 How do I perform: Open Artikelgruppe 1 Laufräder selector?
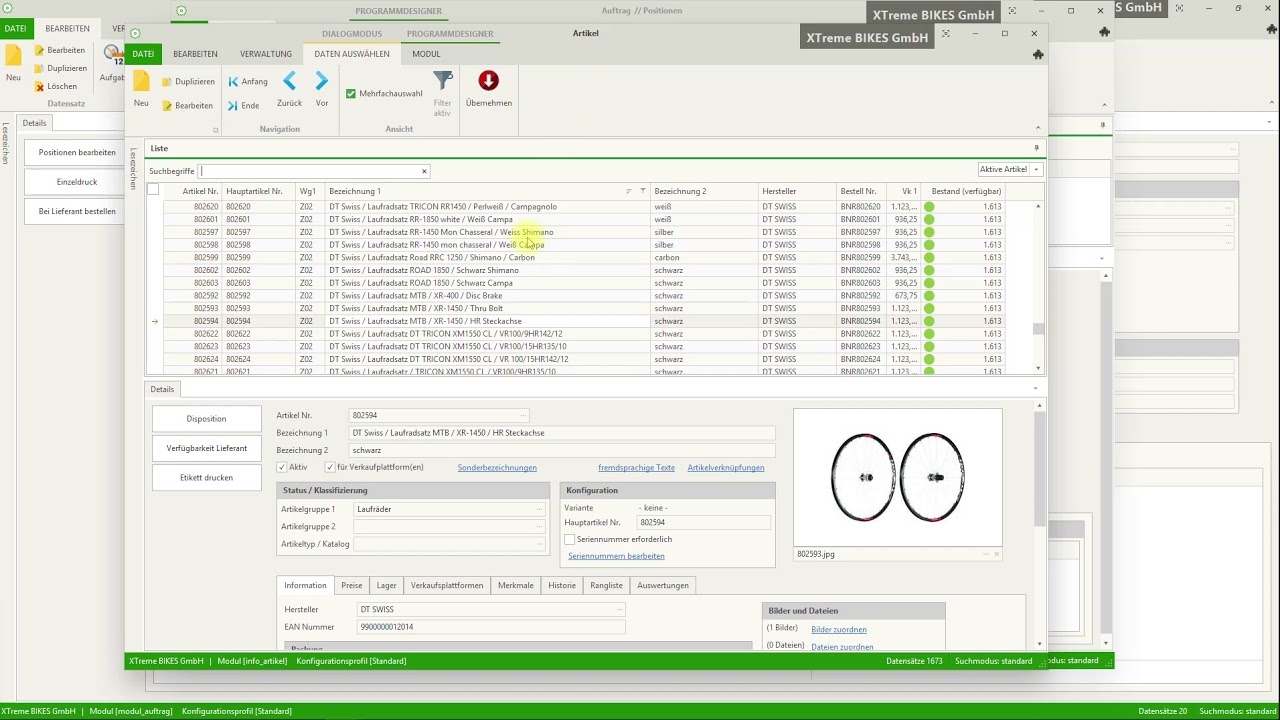[540, 509]
